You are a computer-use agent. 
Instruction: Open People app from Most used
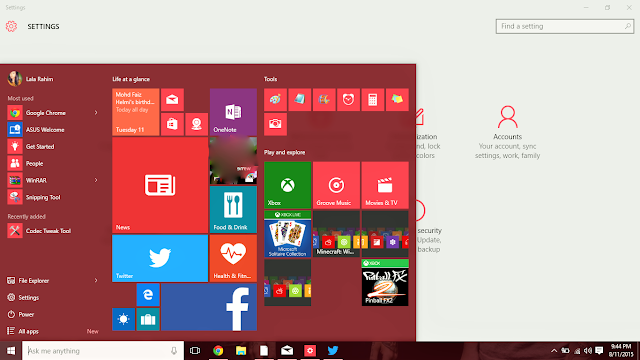coord(53,163)
